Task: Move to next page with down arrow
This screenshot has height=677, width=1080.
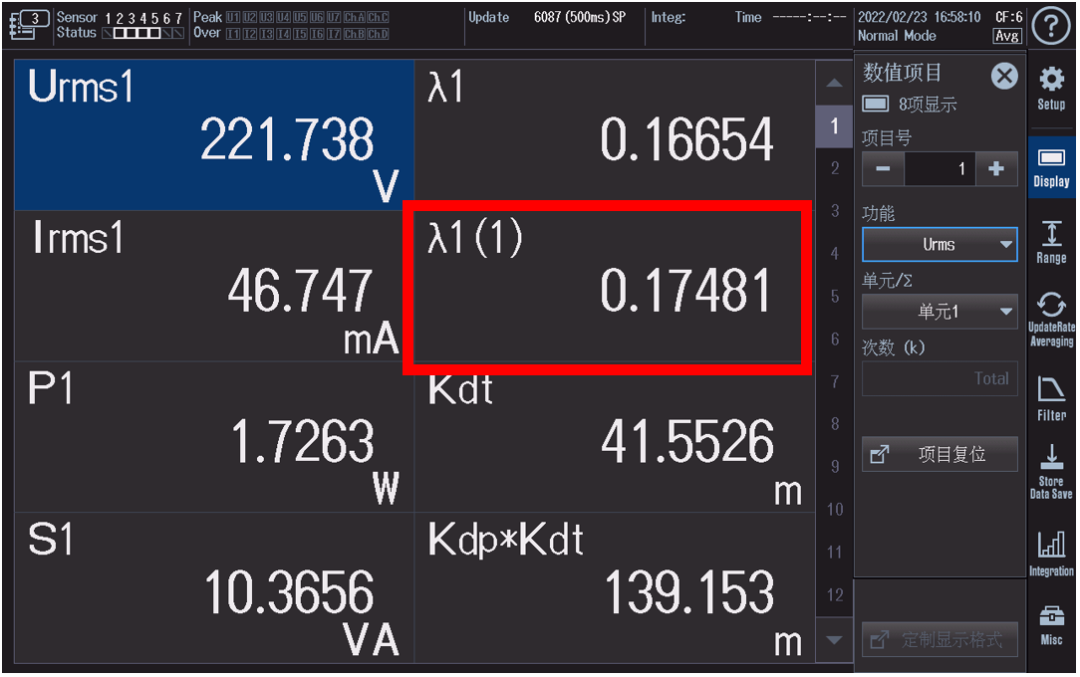Action: (834, 640)
